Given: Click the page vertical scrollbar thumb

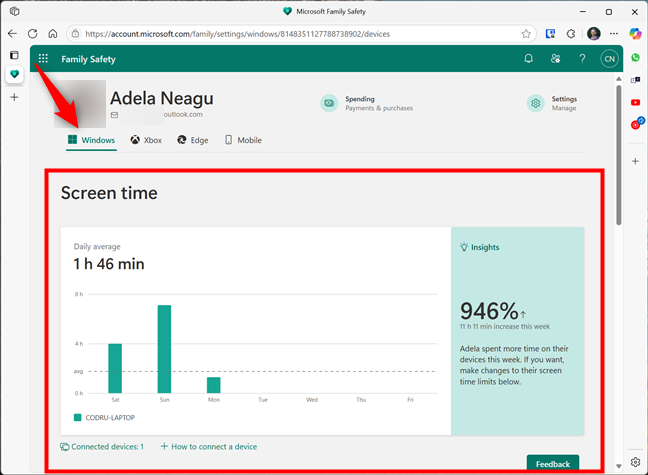Looking at the screenshot, I should pos(618,155).
